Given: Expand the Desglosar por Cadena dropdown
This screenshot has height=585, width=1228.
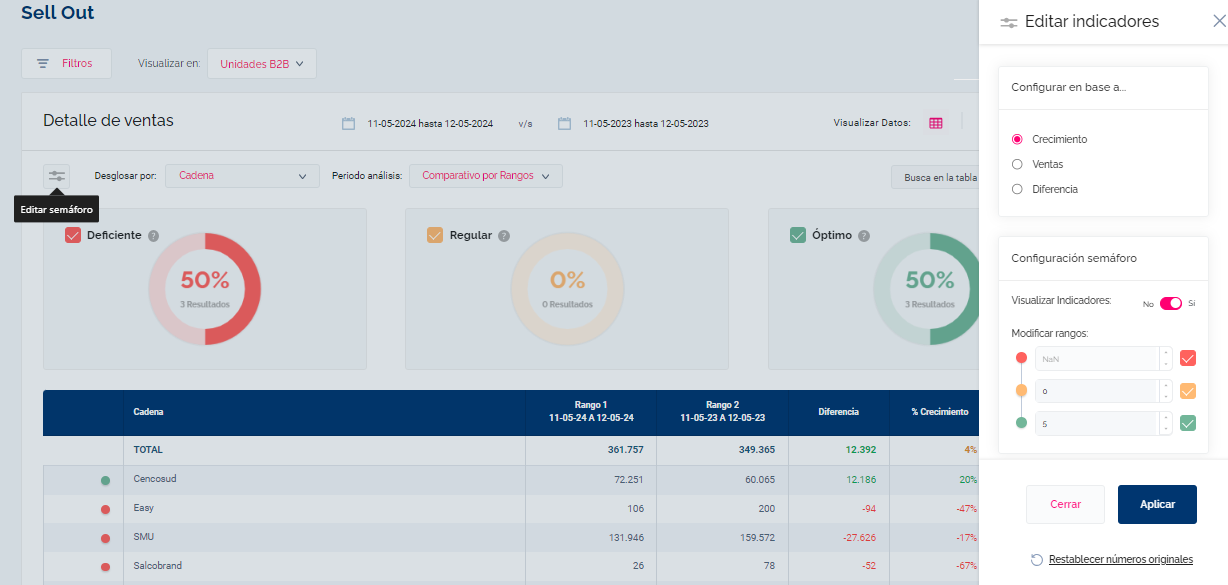Looking at the screenshot, I should [242, 176].
